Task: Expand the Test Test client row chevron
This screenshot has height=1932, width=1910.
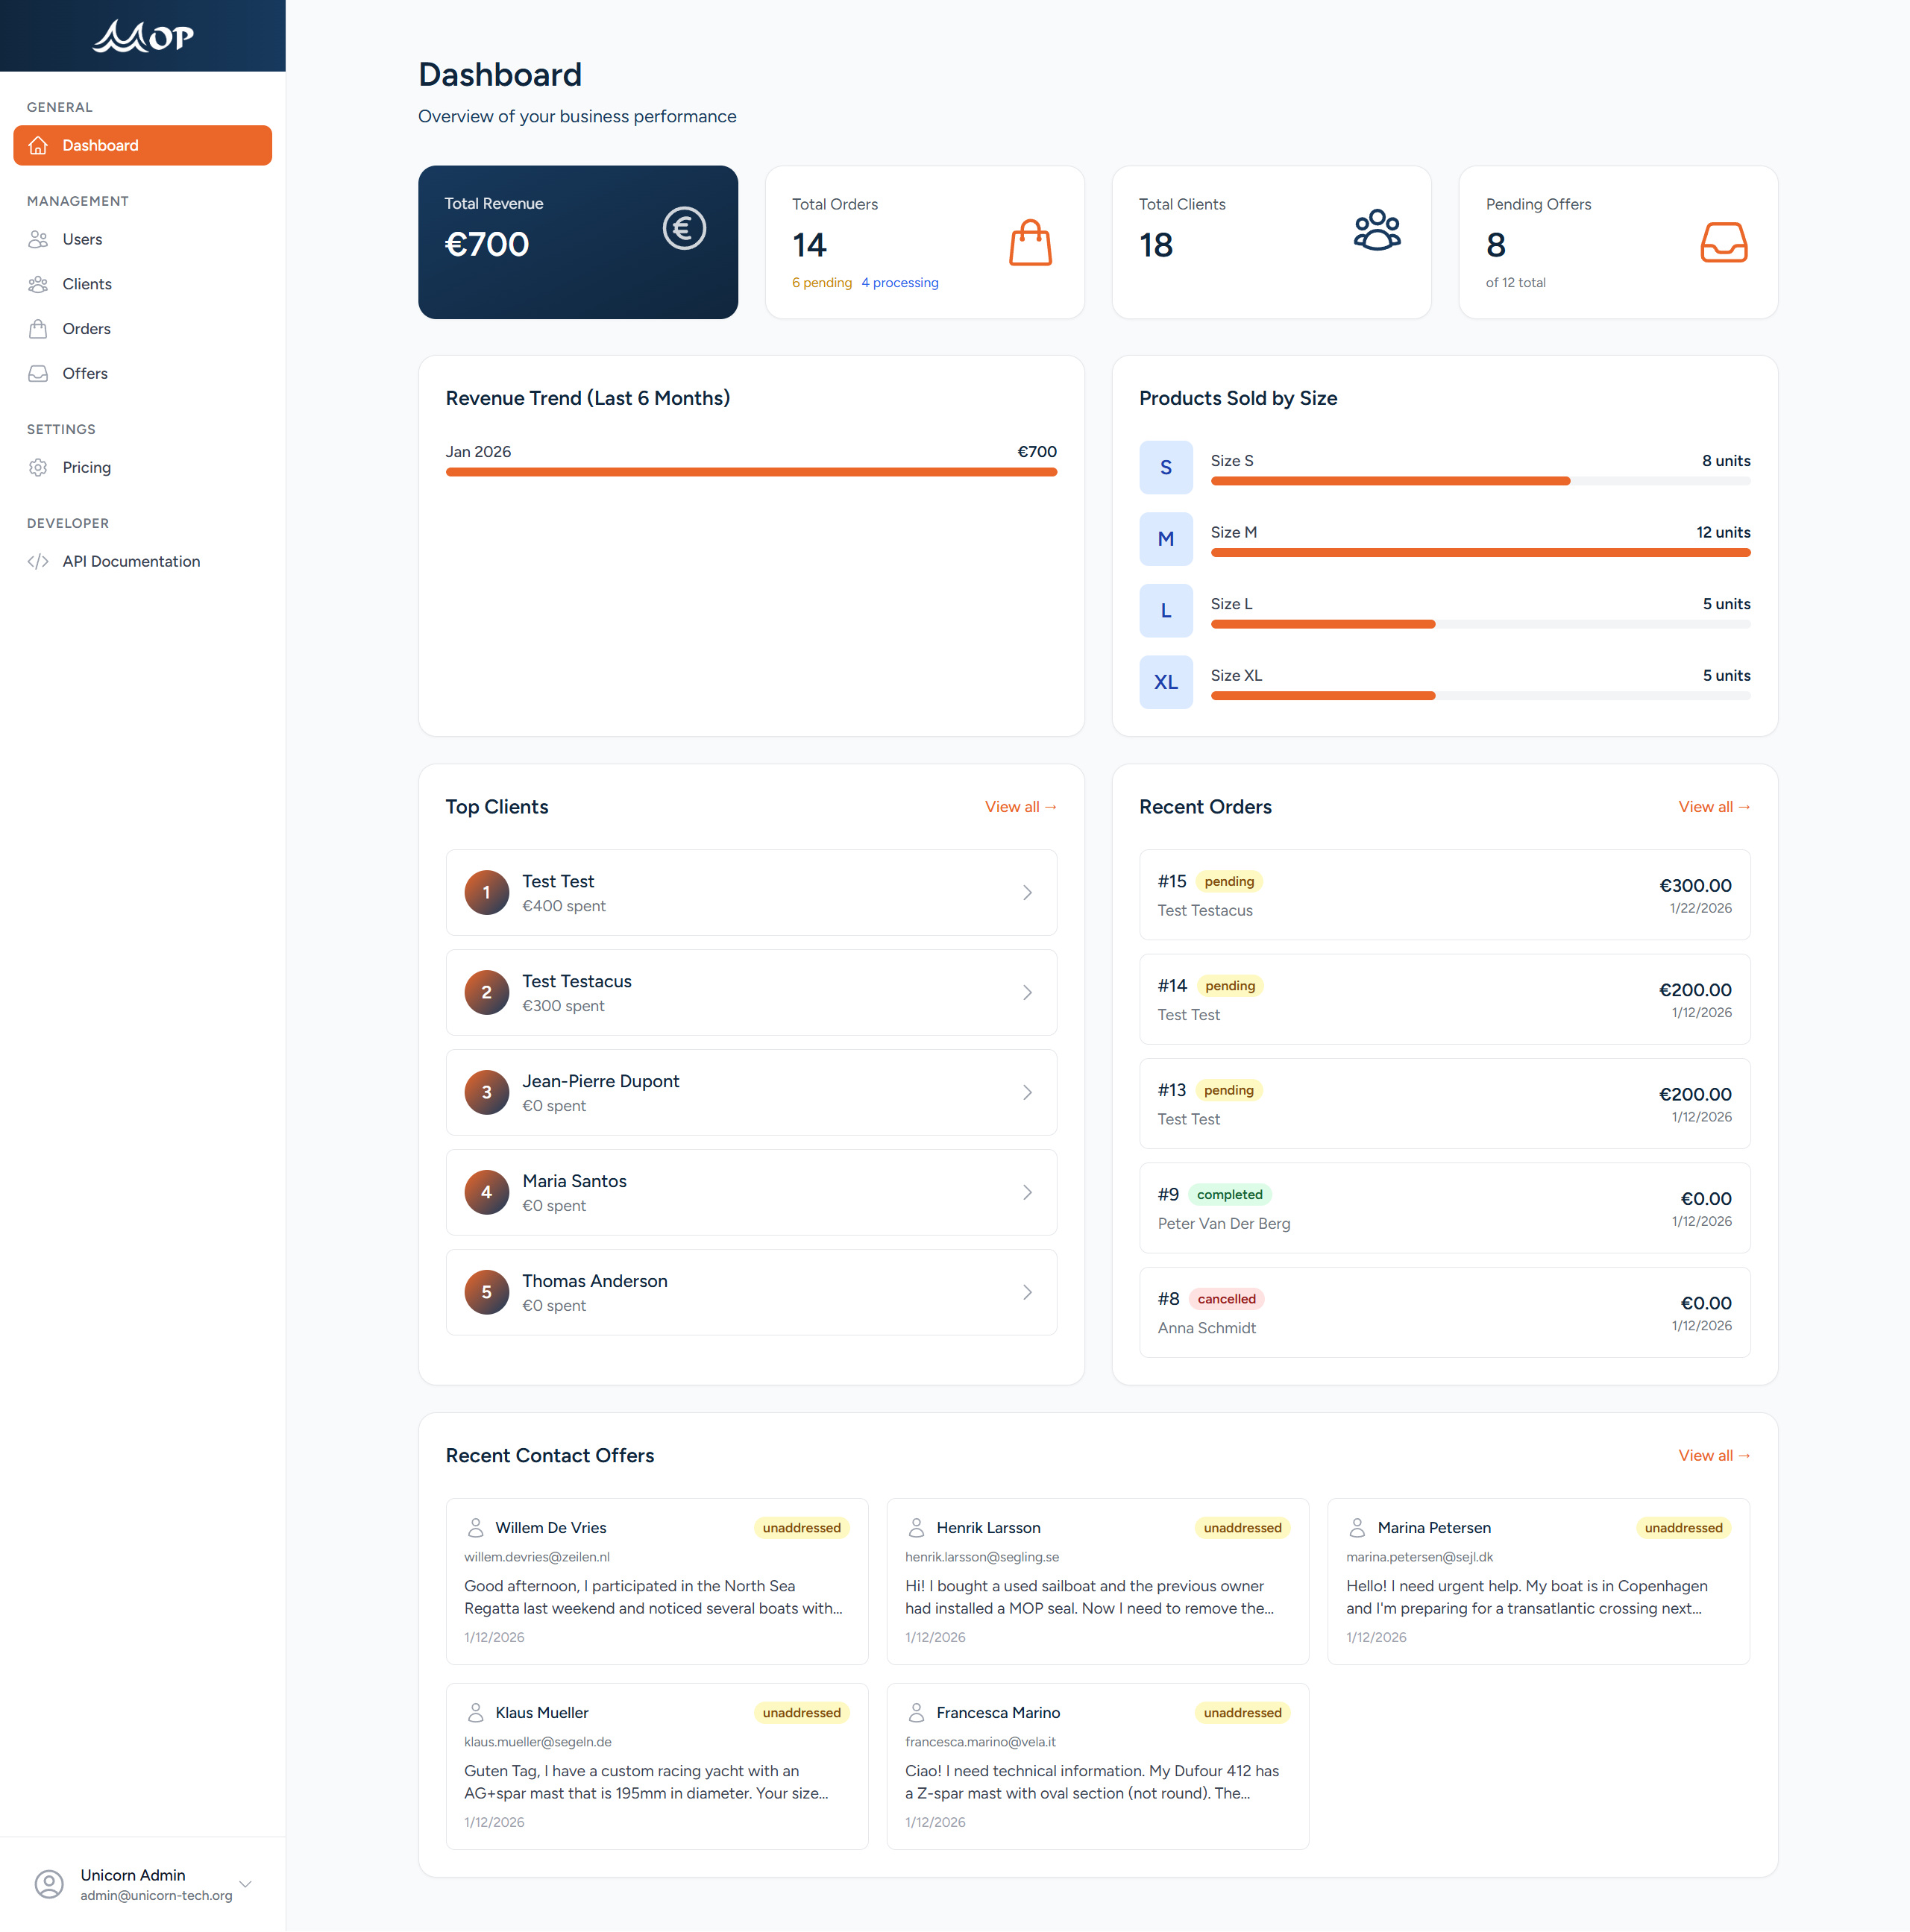Action: [1027, 892]
